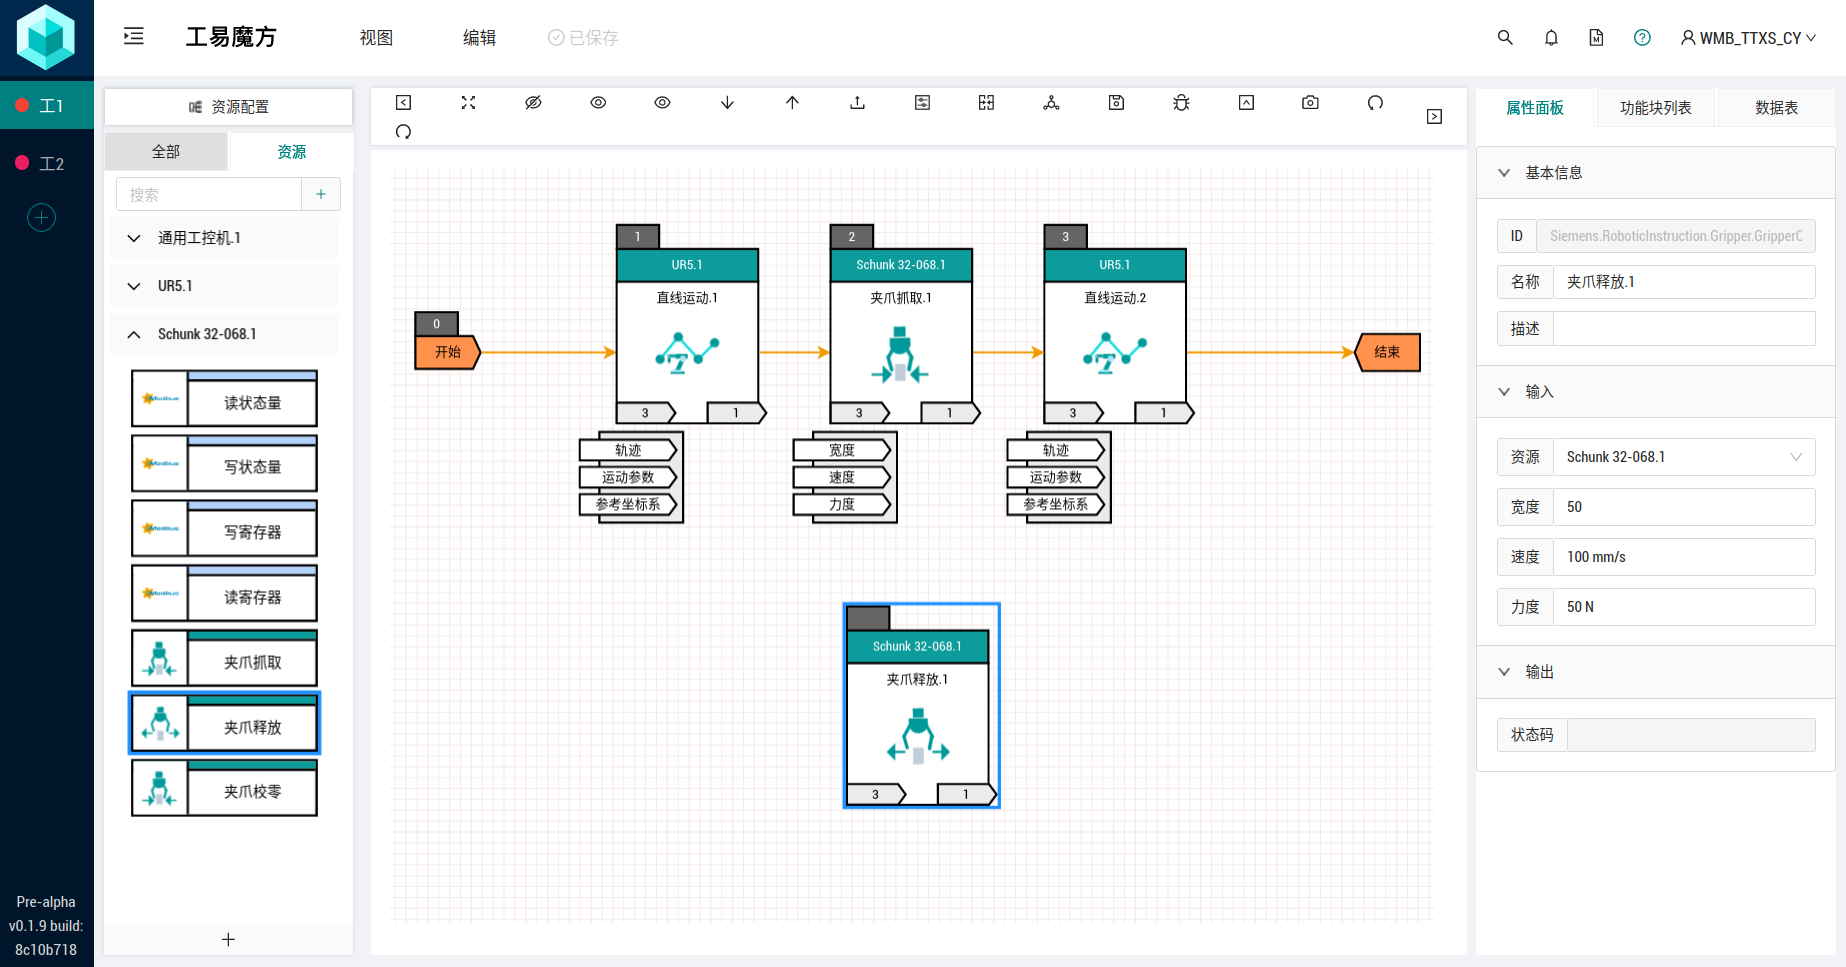Toggle the first open-eye show icon
This screenshot has width=1846, height=967.
[x=598, y=102]
